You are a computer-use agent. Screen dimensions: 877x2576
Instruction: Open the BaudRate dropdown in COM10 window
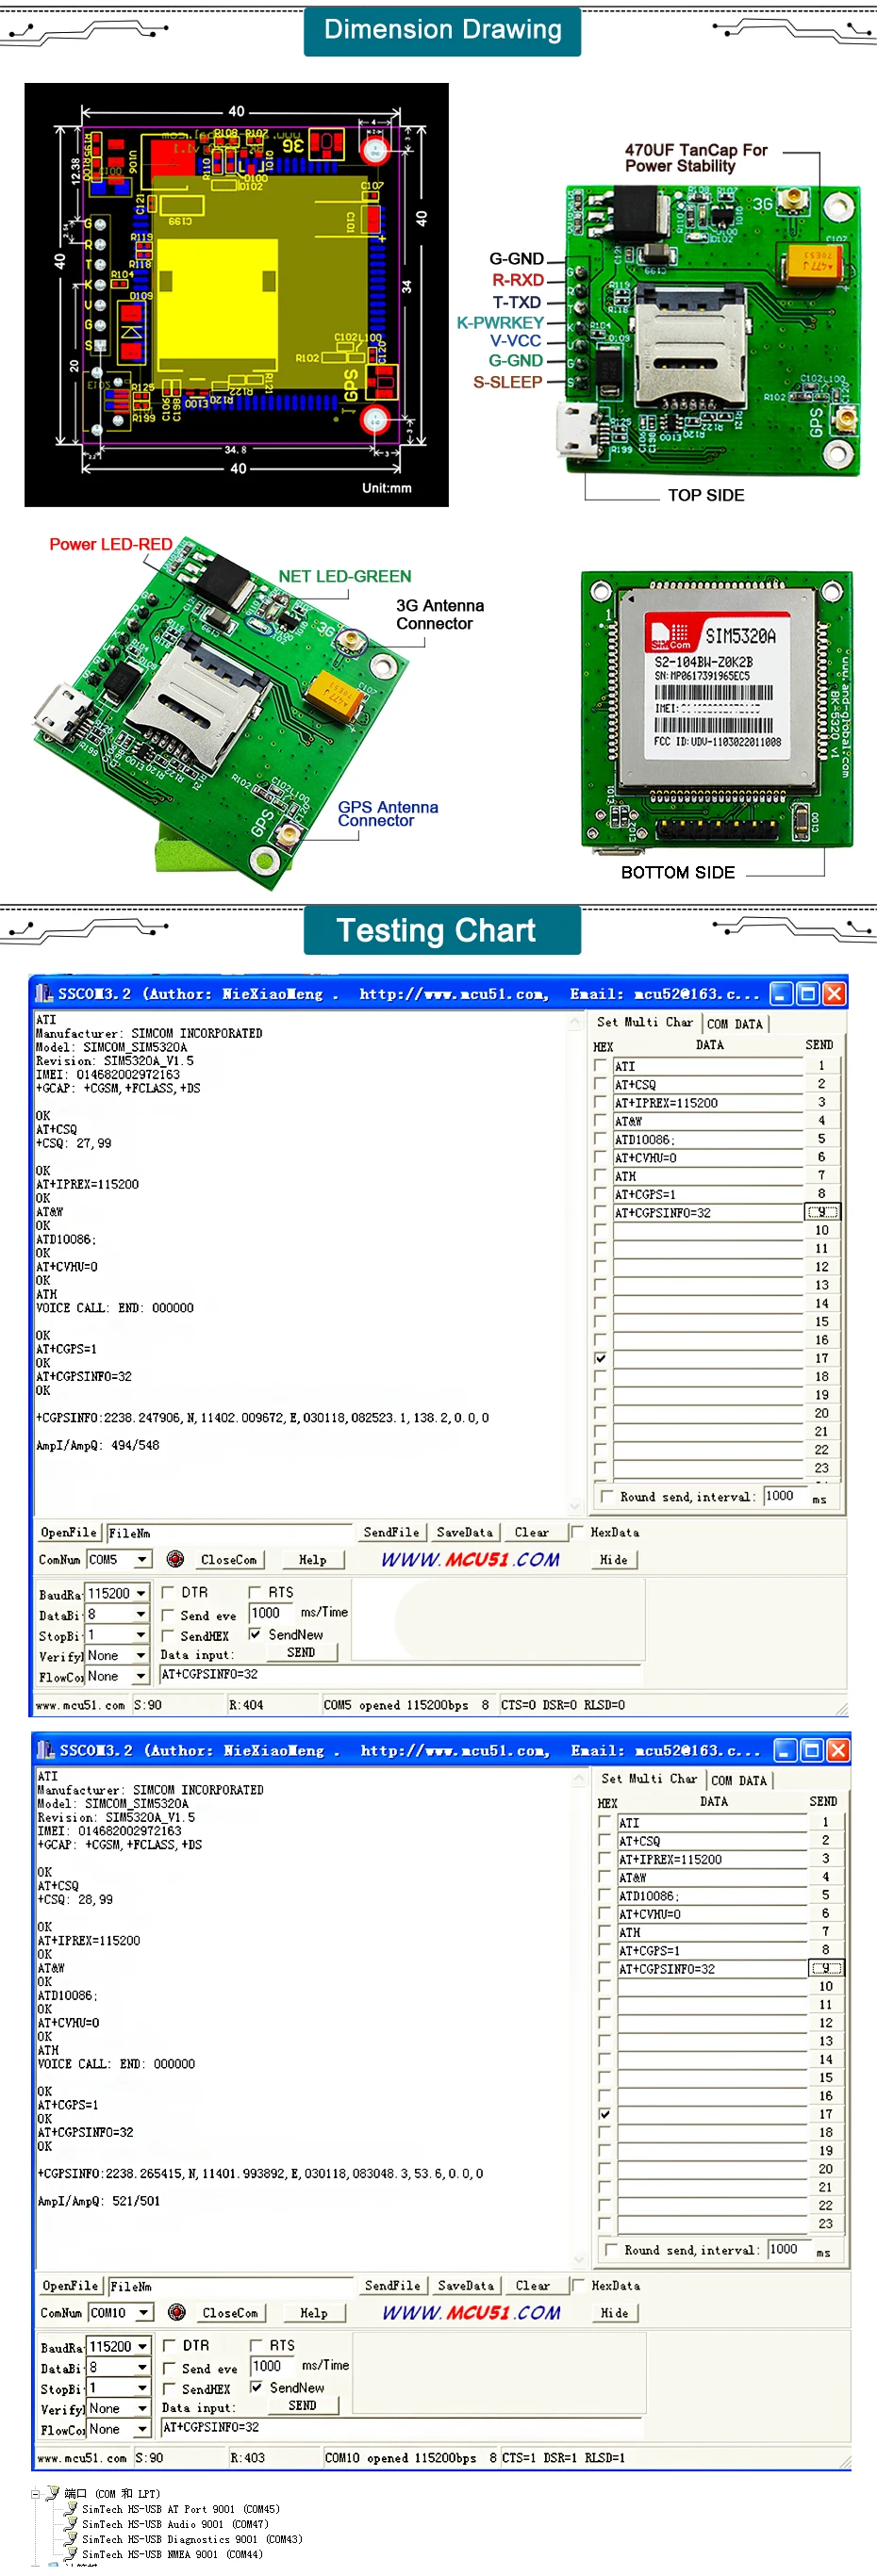[x=143, y=2346]
